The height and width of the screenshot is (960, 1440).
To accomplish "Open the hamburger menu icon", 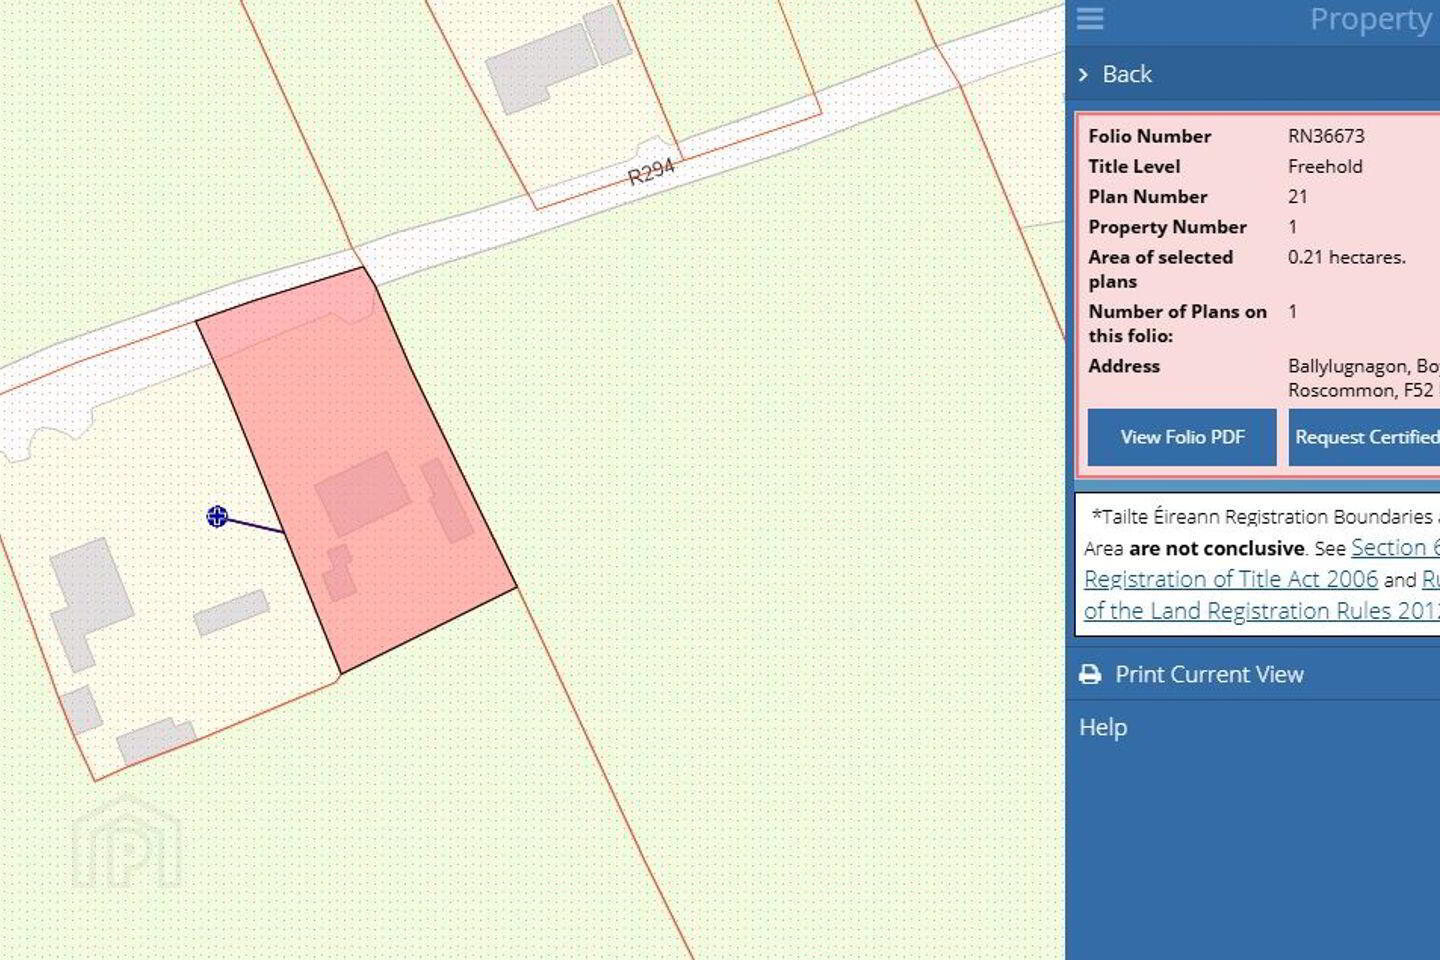I will coord(1090,19).
